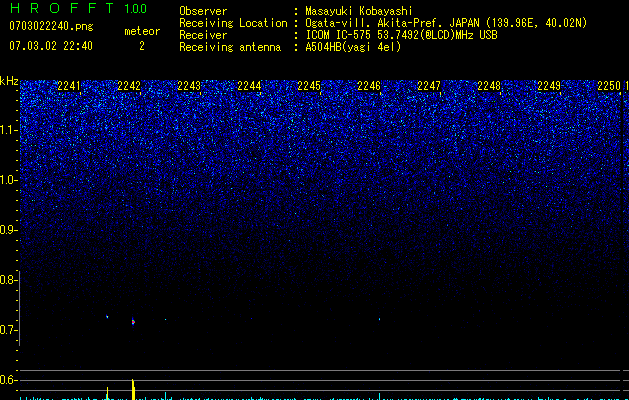Click the 1.0 kHz axis label
629x400 pixels.
[8, 180]
